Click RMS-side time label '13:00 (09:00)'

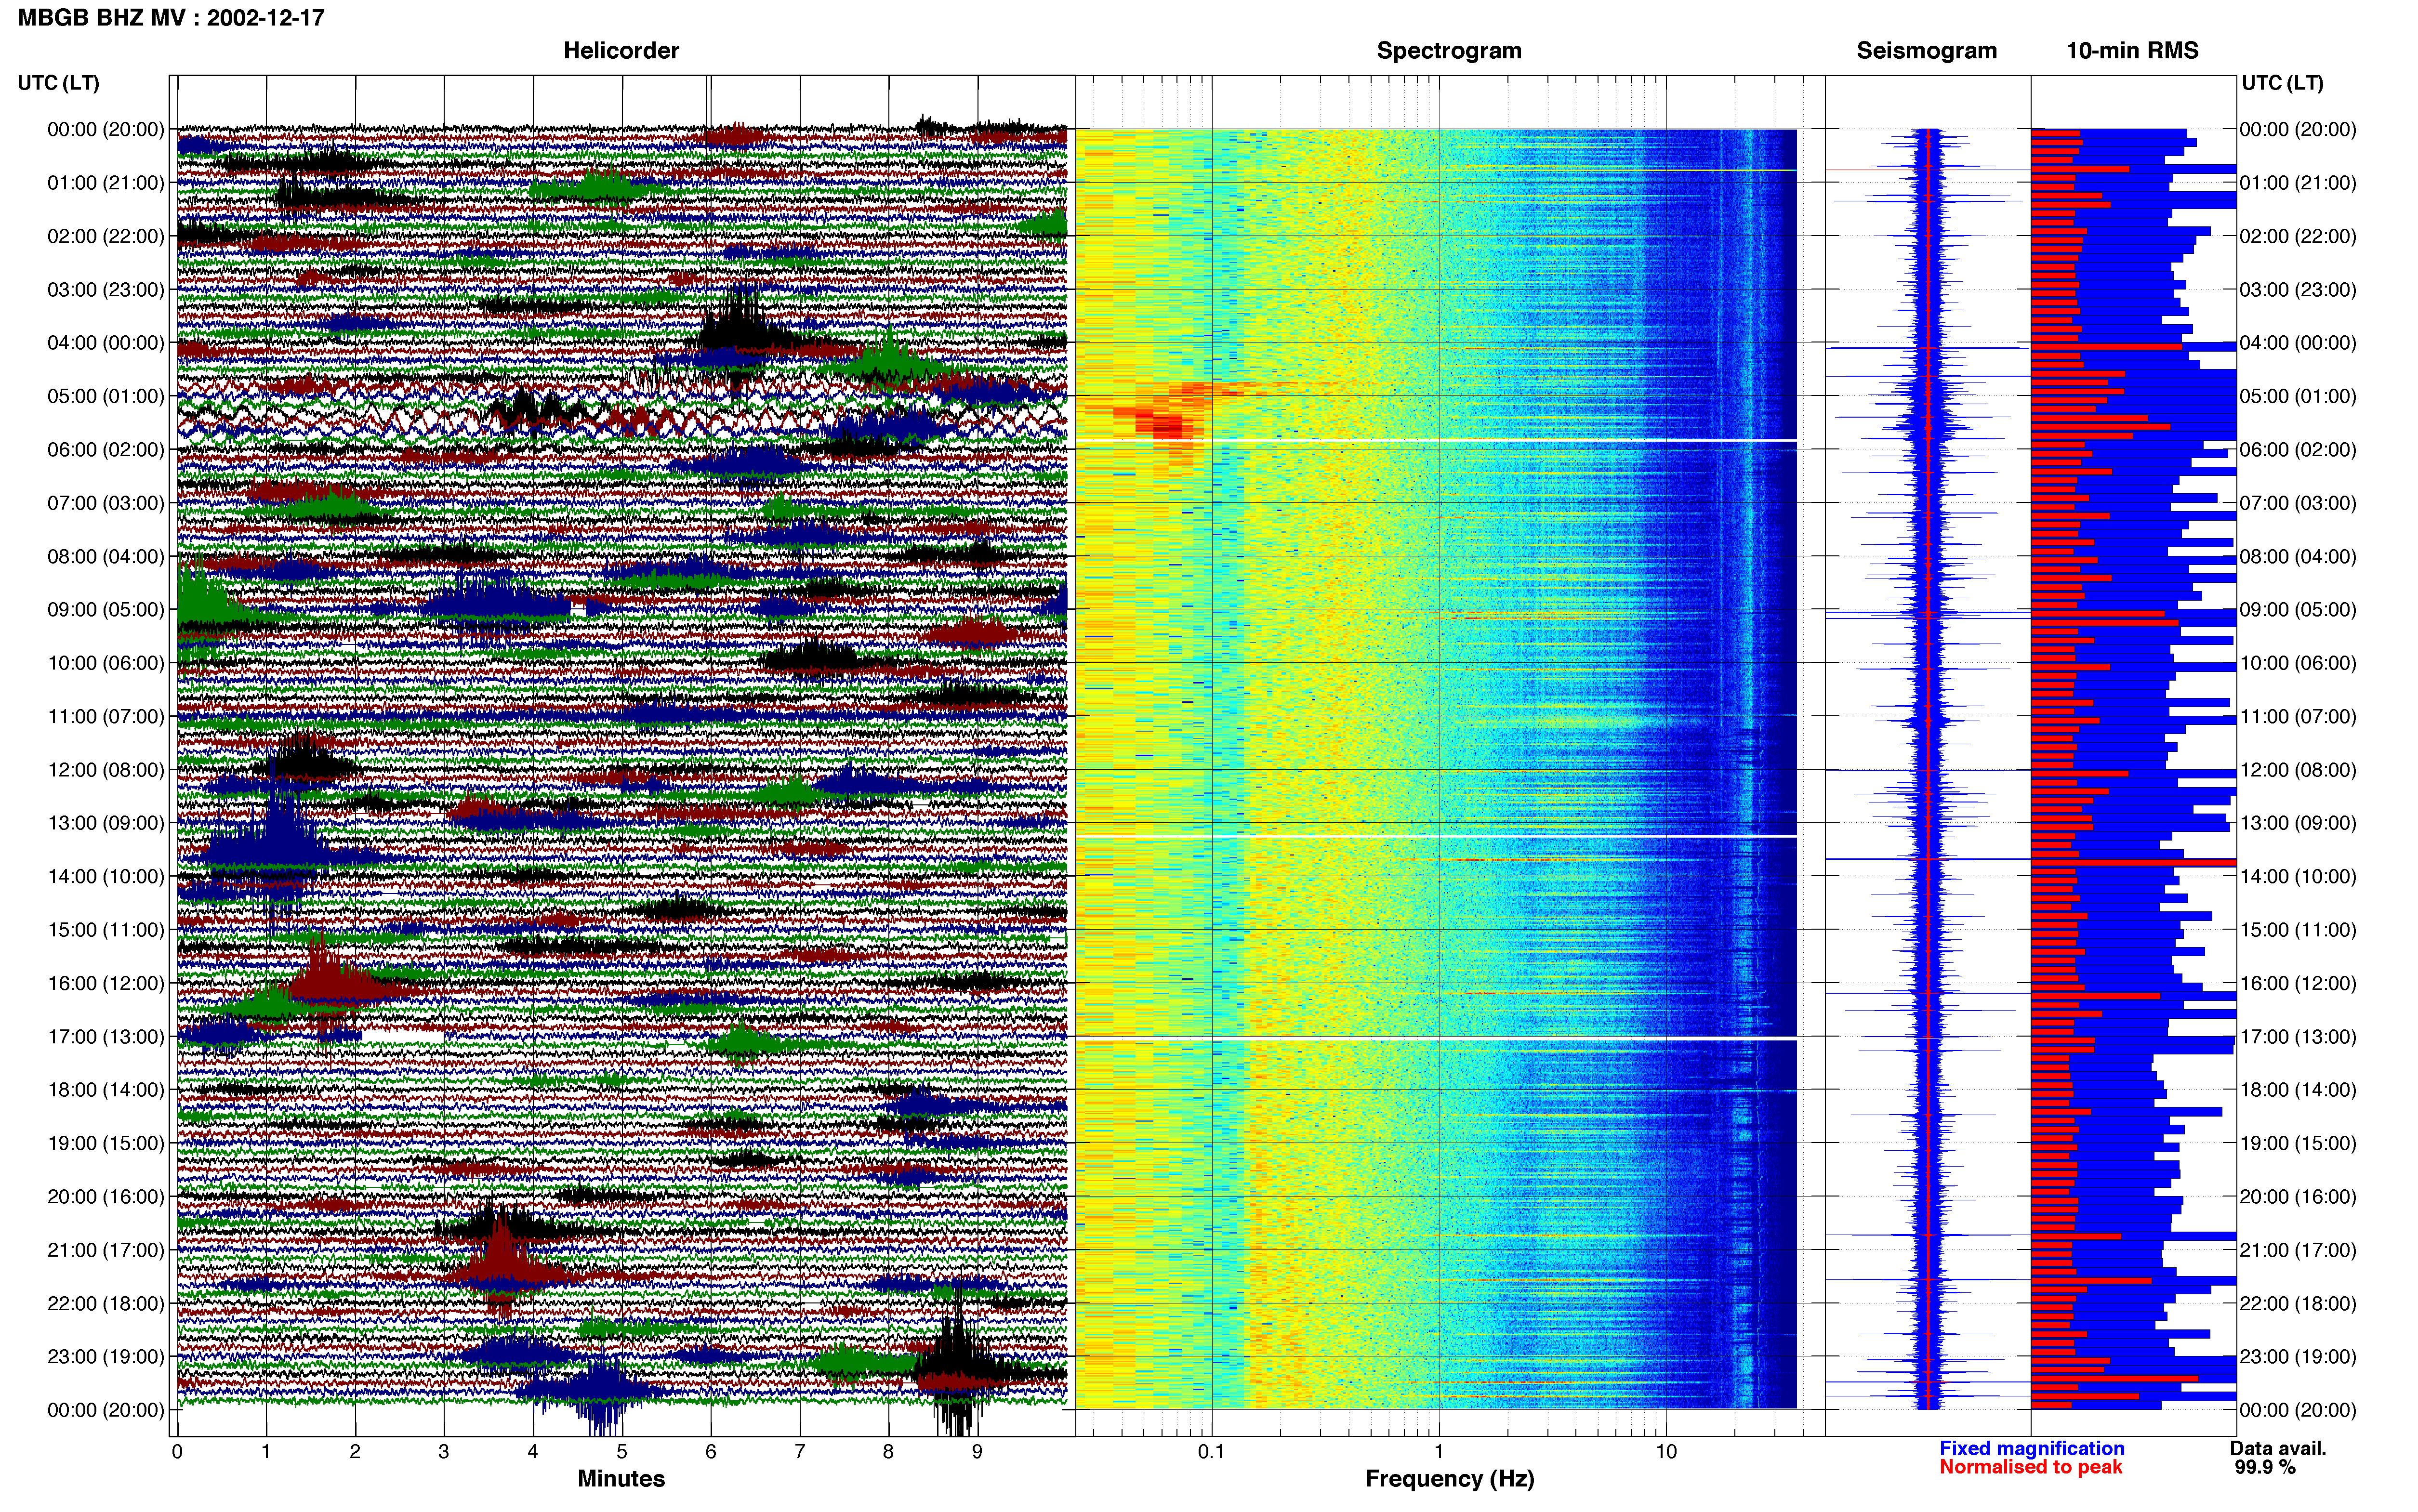click(2298, 823)
